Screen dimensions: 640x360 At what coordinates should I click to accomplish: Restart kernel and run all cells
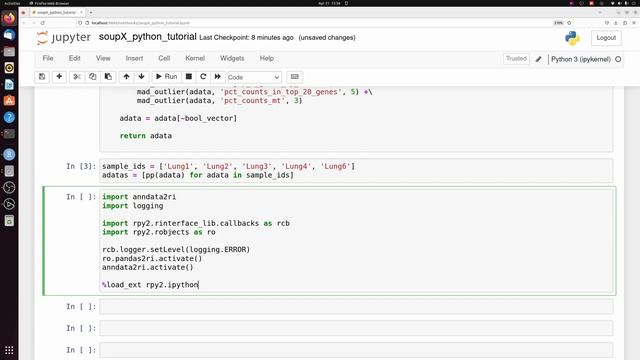tap(218, 77)
